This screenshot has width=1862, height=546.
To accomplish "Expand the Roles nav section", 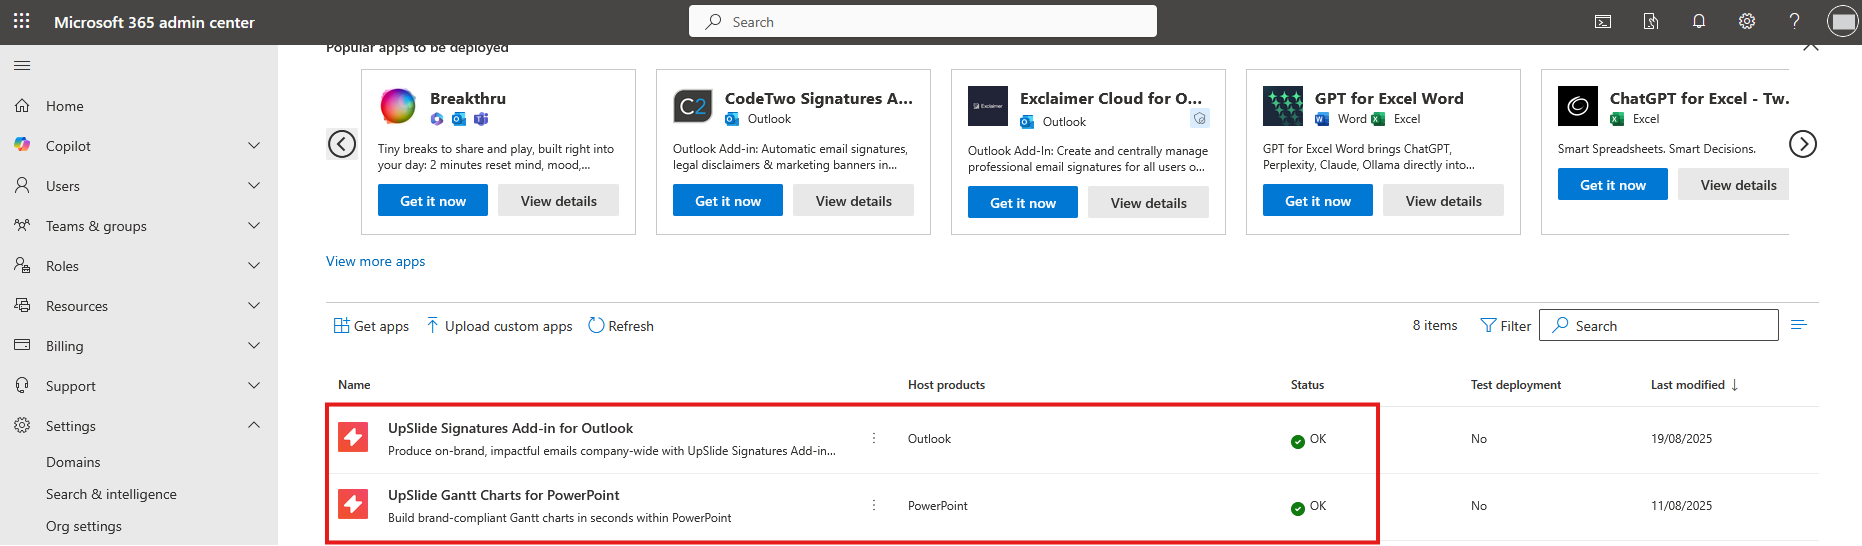I will (x=254, y=265).
